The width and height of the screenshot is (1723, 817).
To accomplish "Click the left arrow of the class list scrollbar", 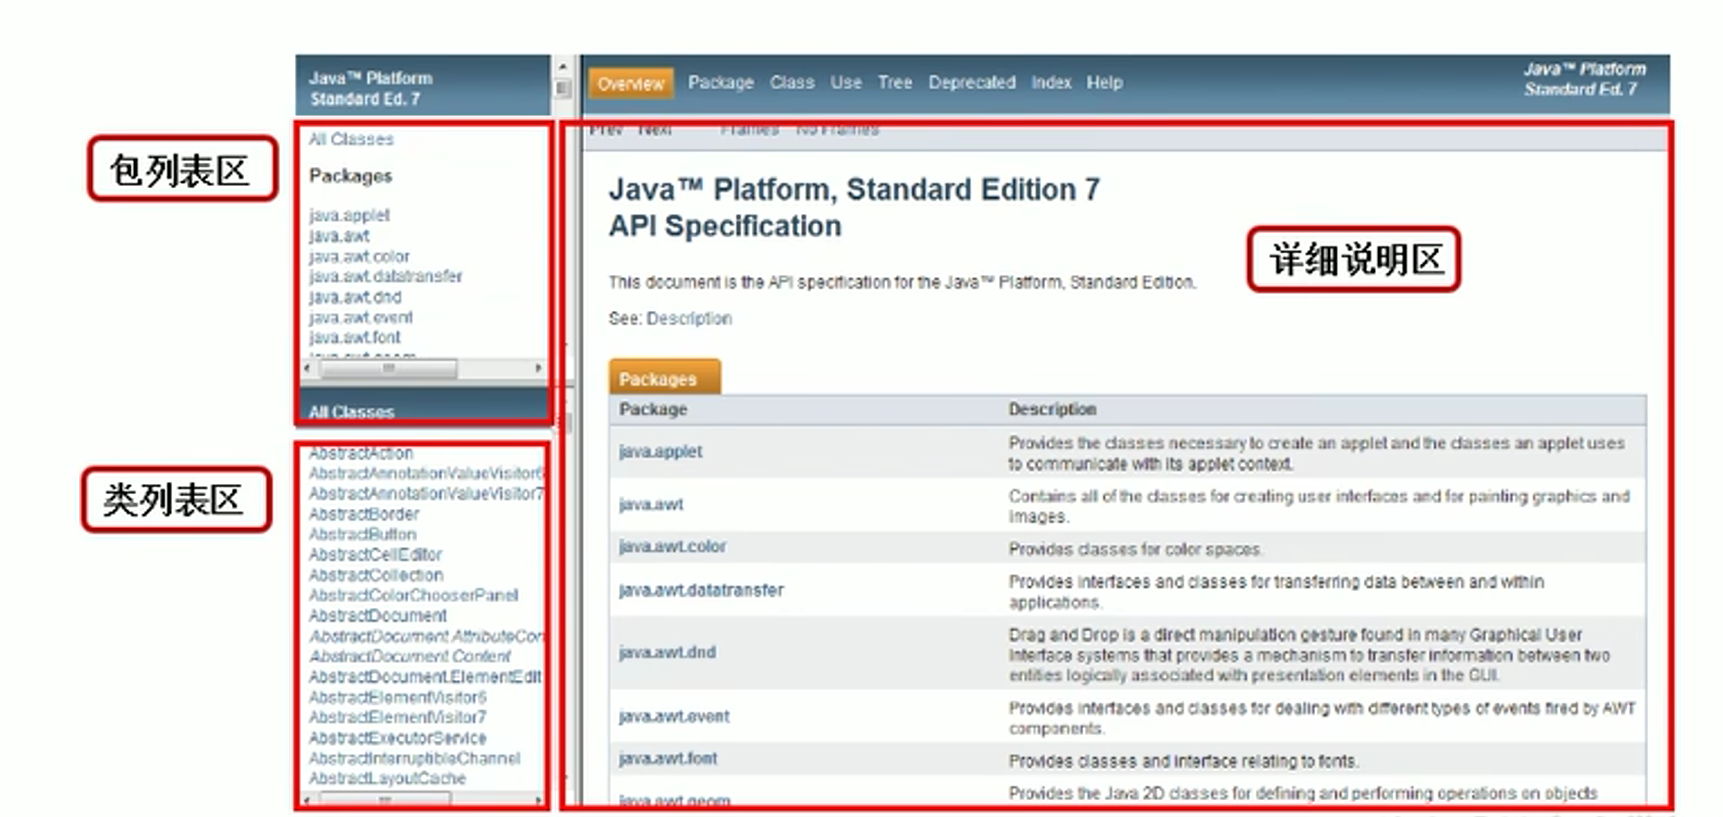I will click(x=307, y=800).
